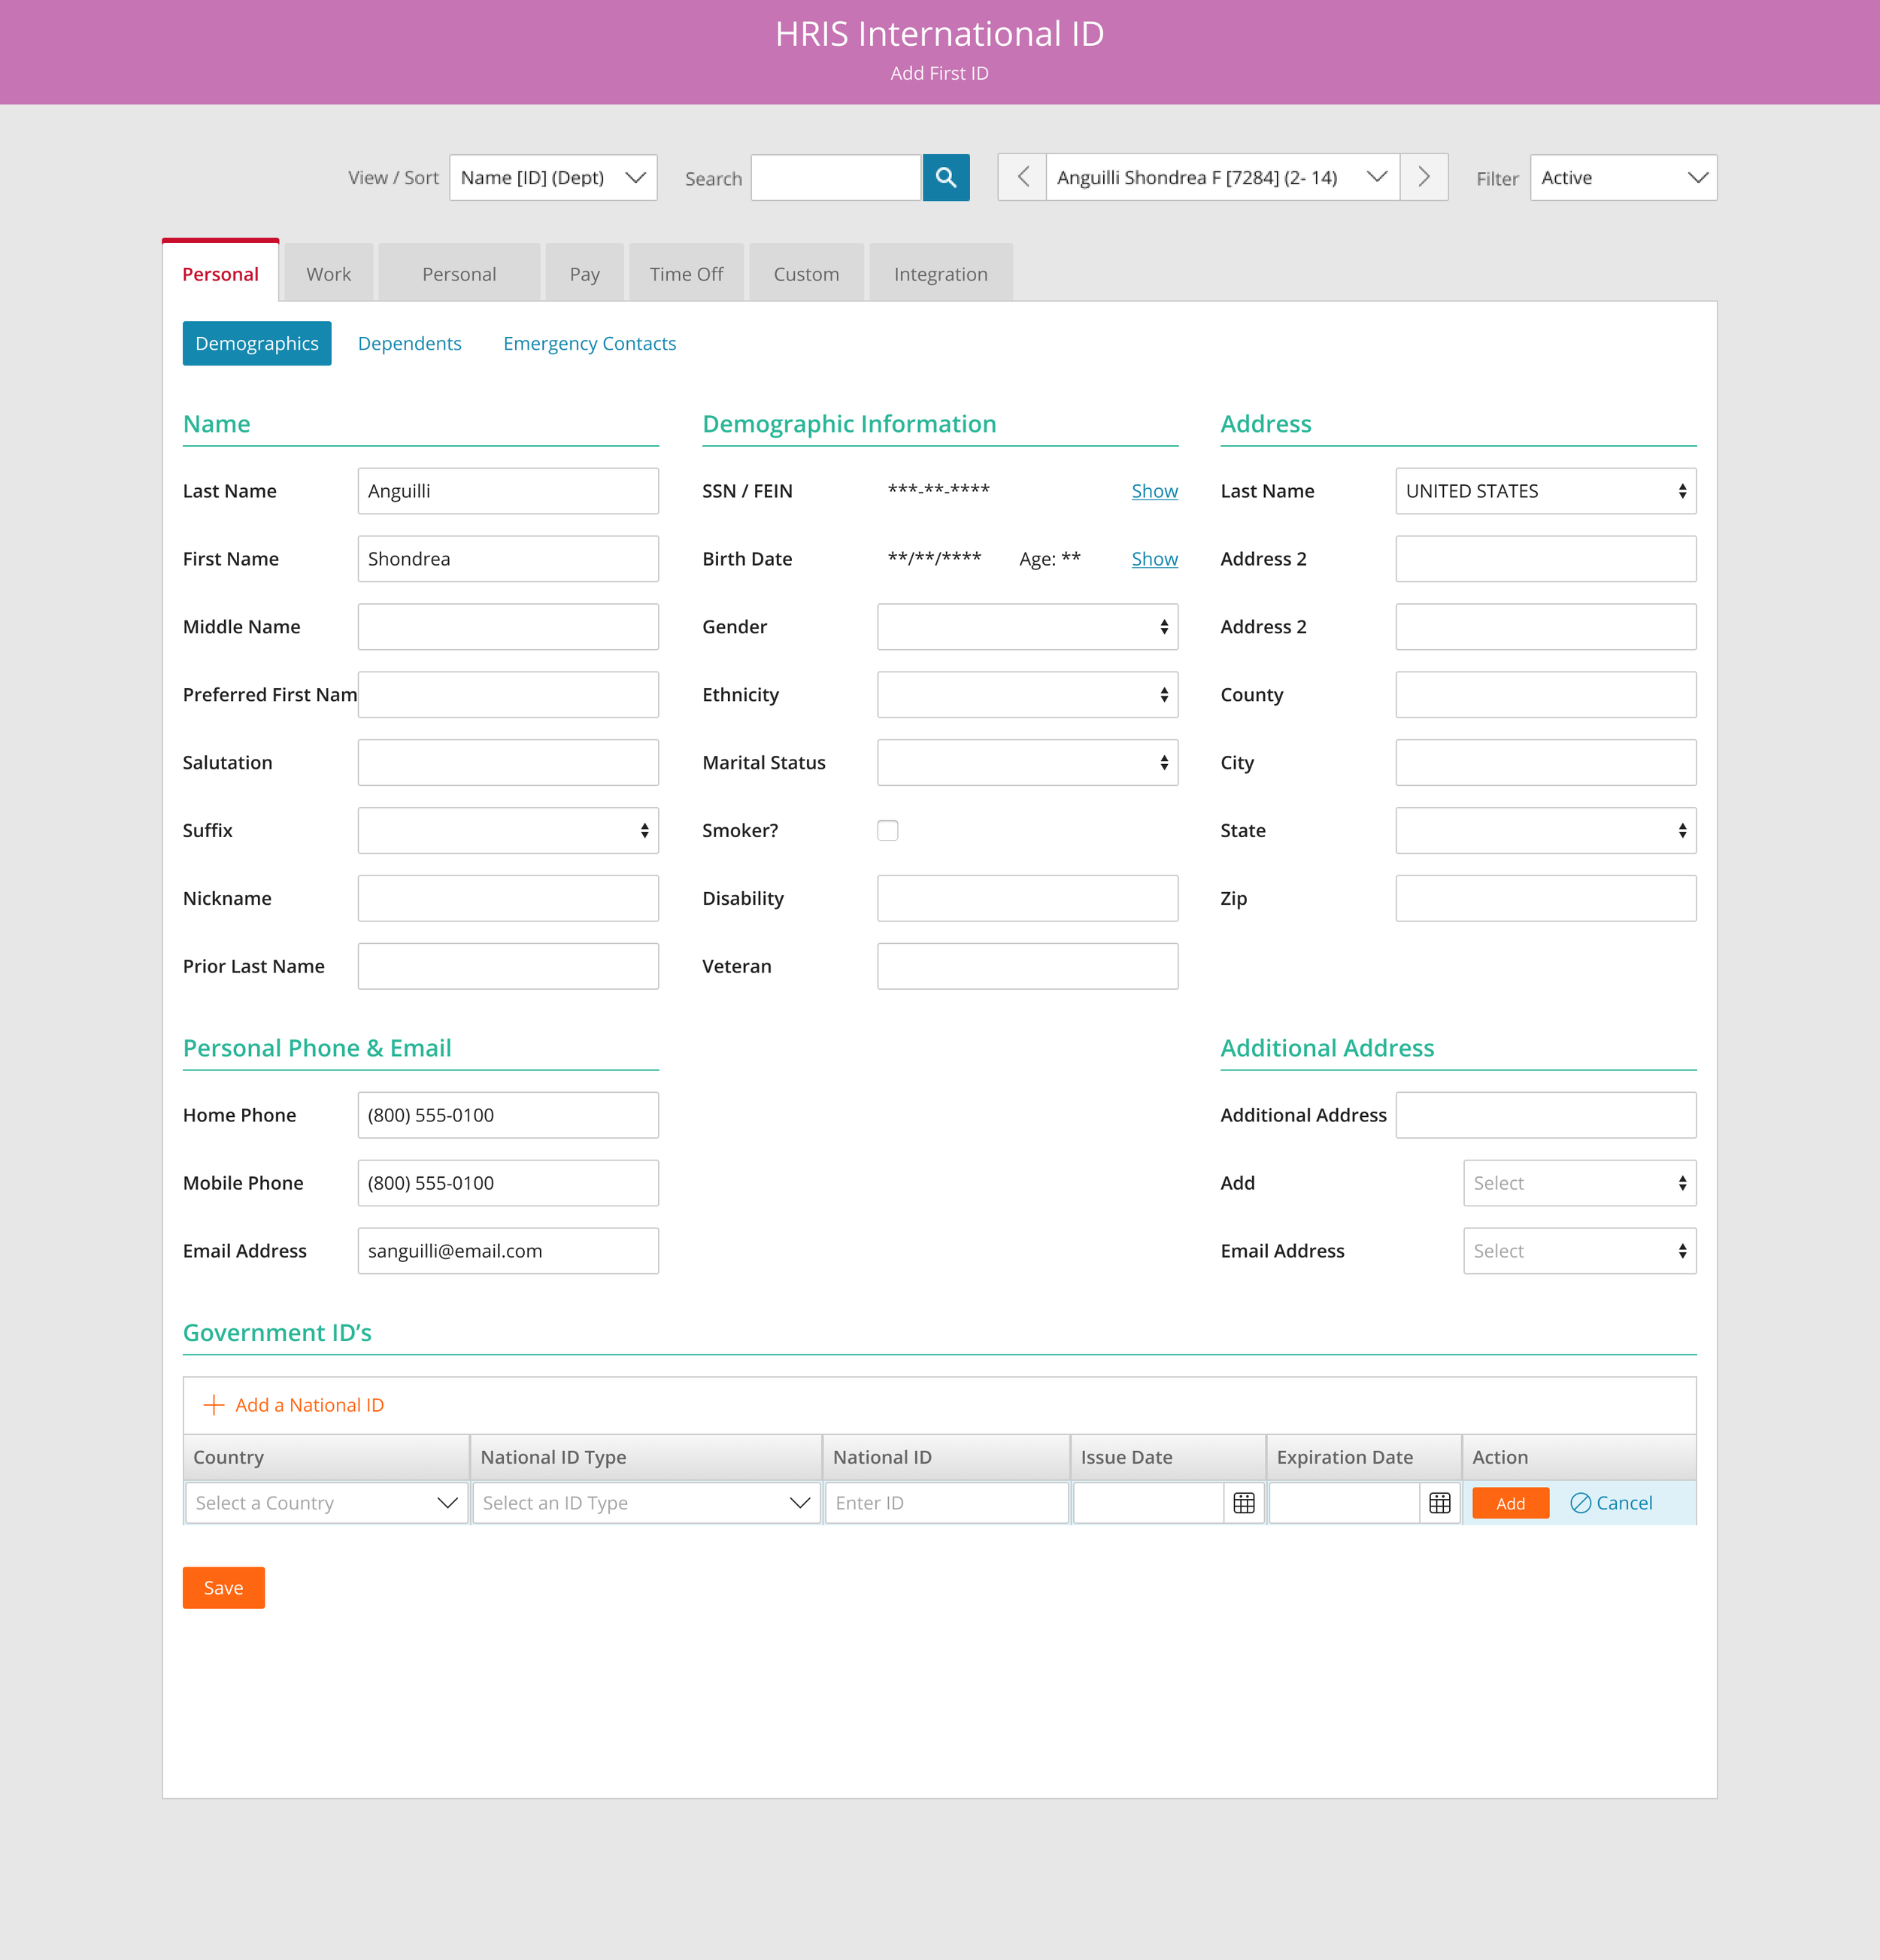Expand the Ethnicity dropdown
The width and height of the screenshot is (1880, 1960).
[1027, 695]
